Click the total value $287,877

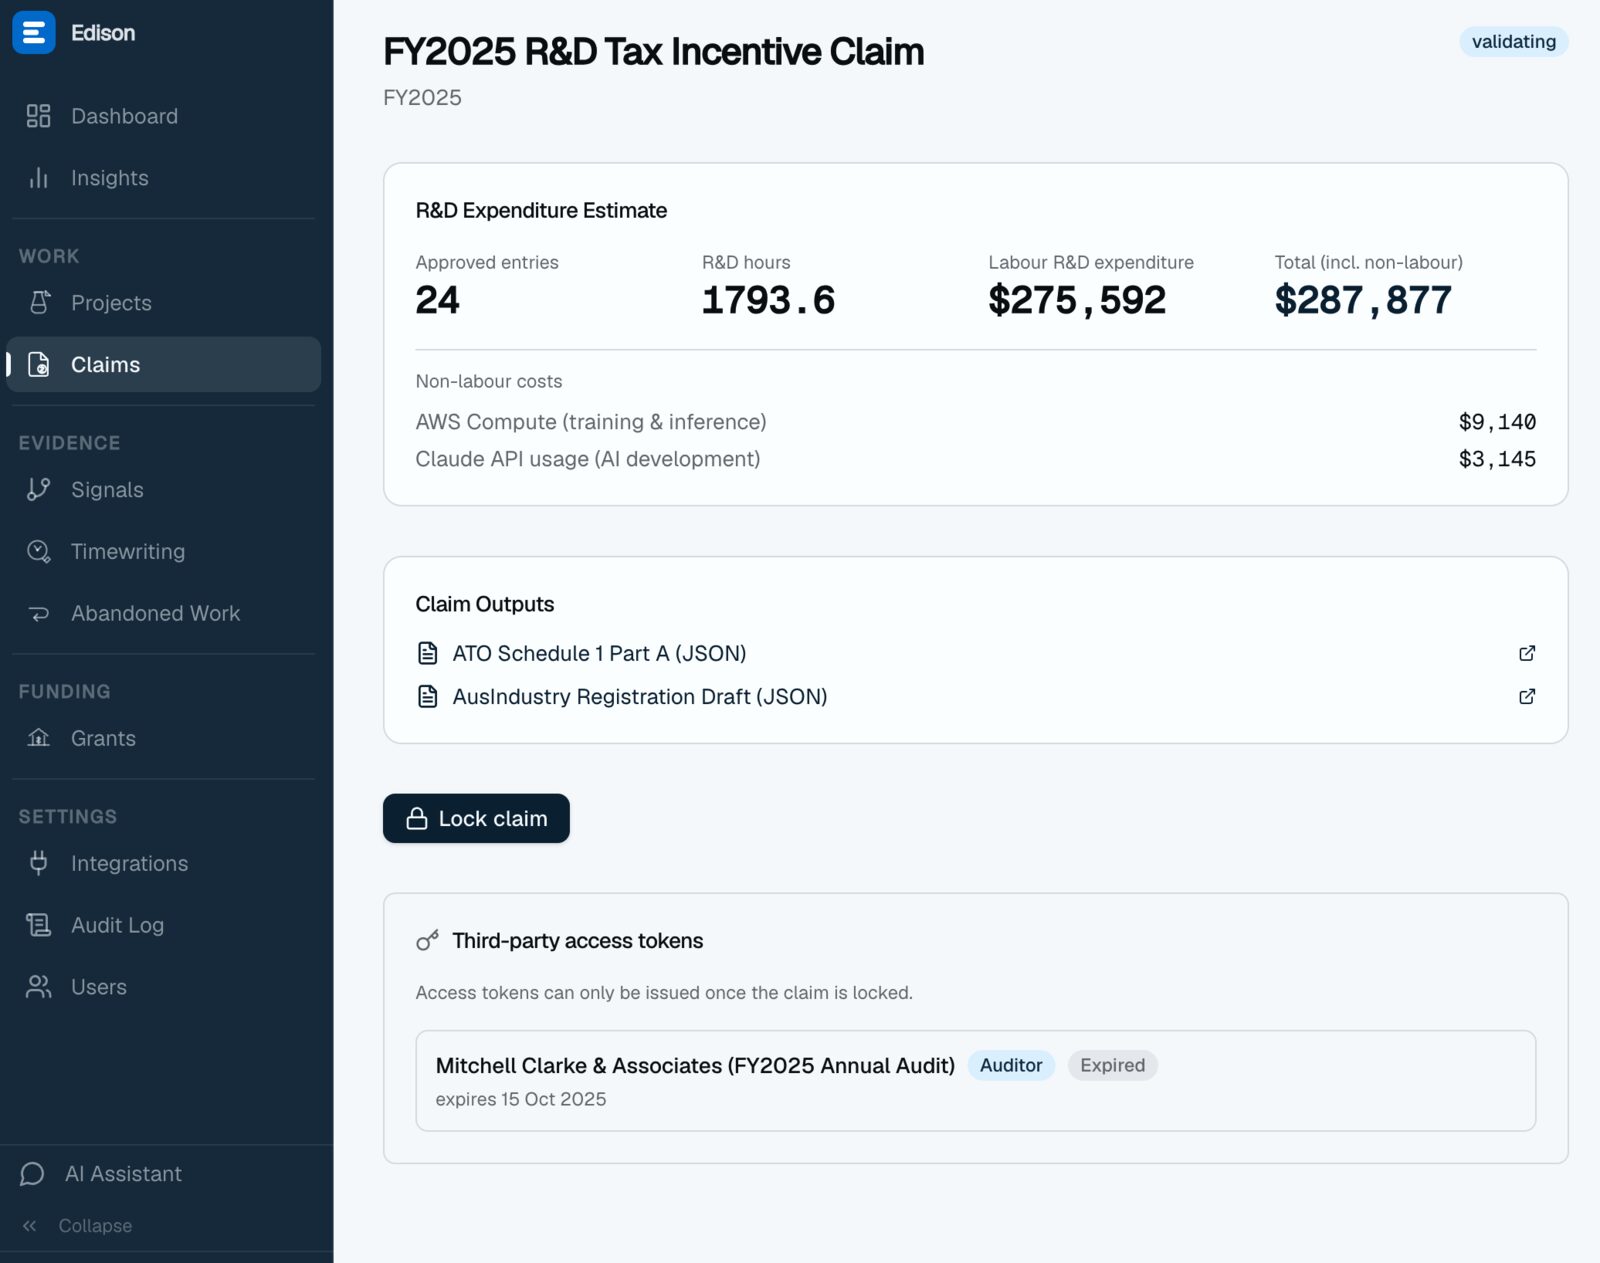[1363, 300]
